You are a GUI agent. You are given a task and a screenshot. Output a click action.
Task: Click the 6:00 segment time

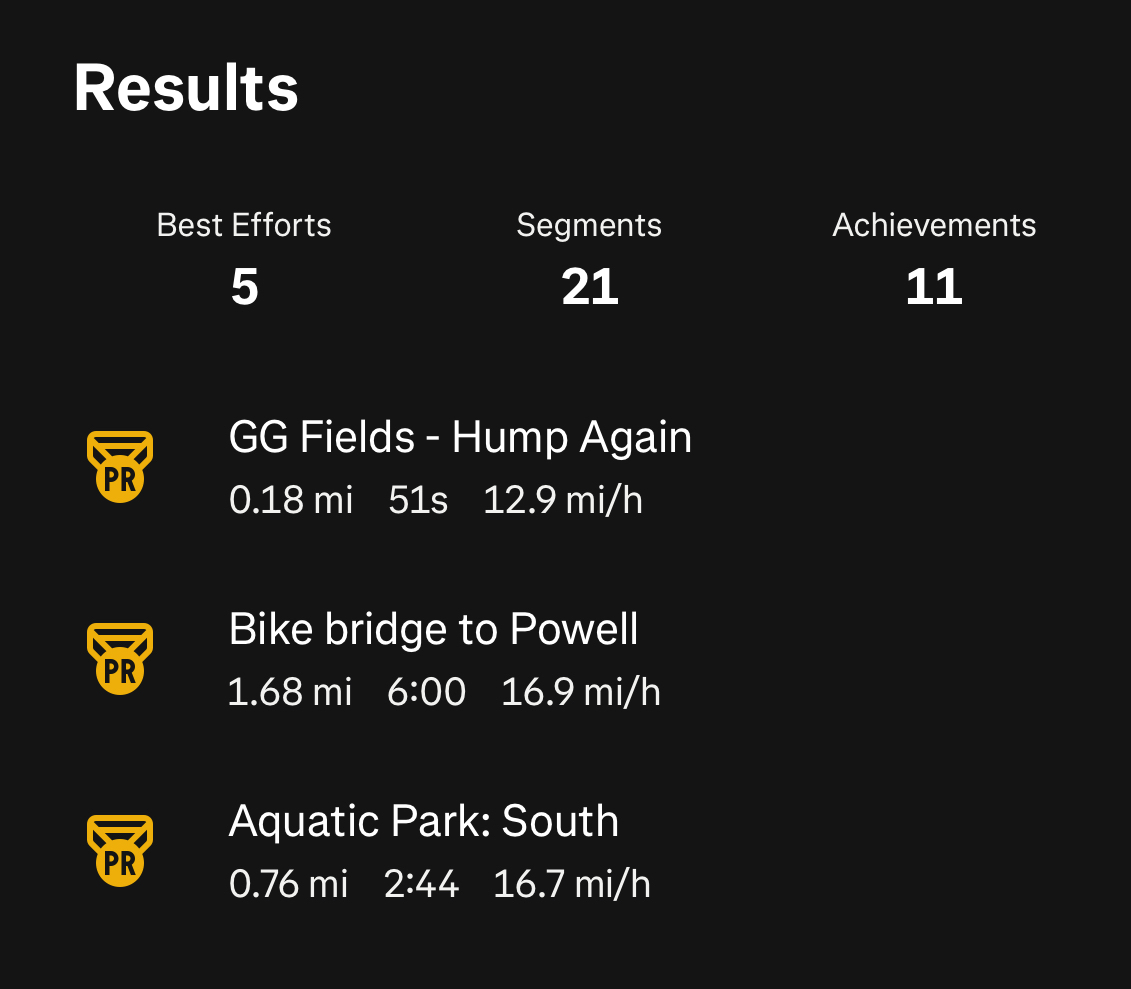426,691
